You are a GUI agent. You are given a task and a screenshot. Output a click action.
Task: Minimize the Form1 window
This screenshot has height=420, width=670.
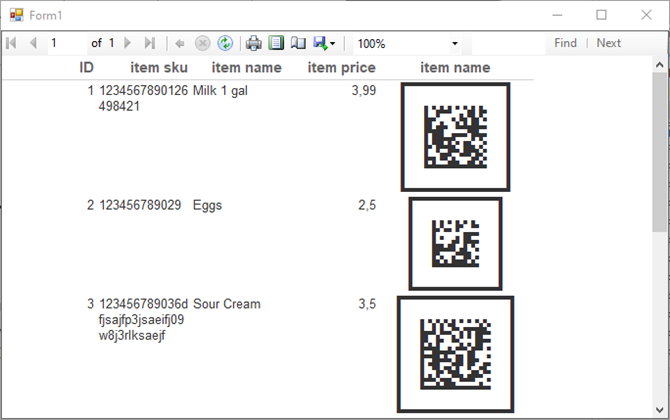(557, 15)
